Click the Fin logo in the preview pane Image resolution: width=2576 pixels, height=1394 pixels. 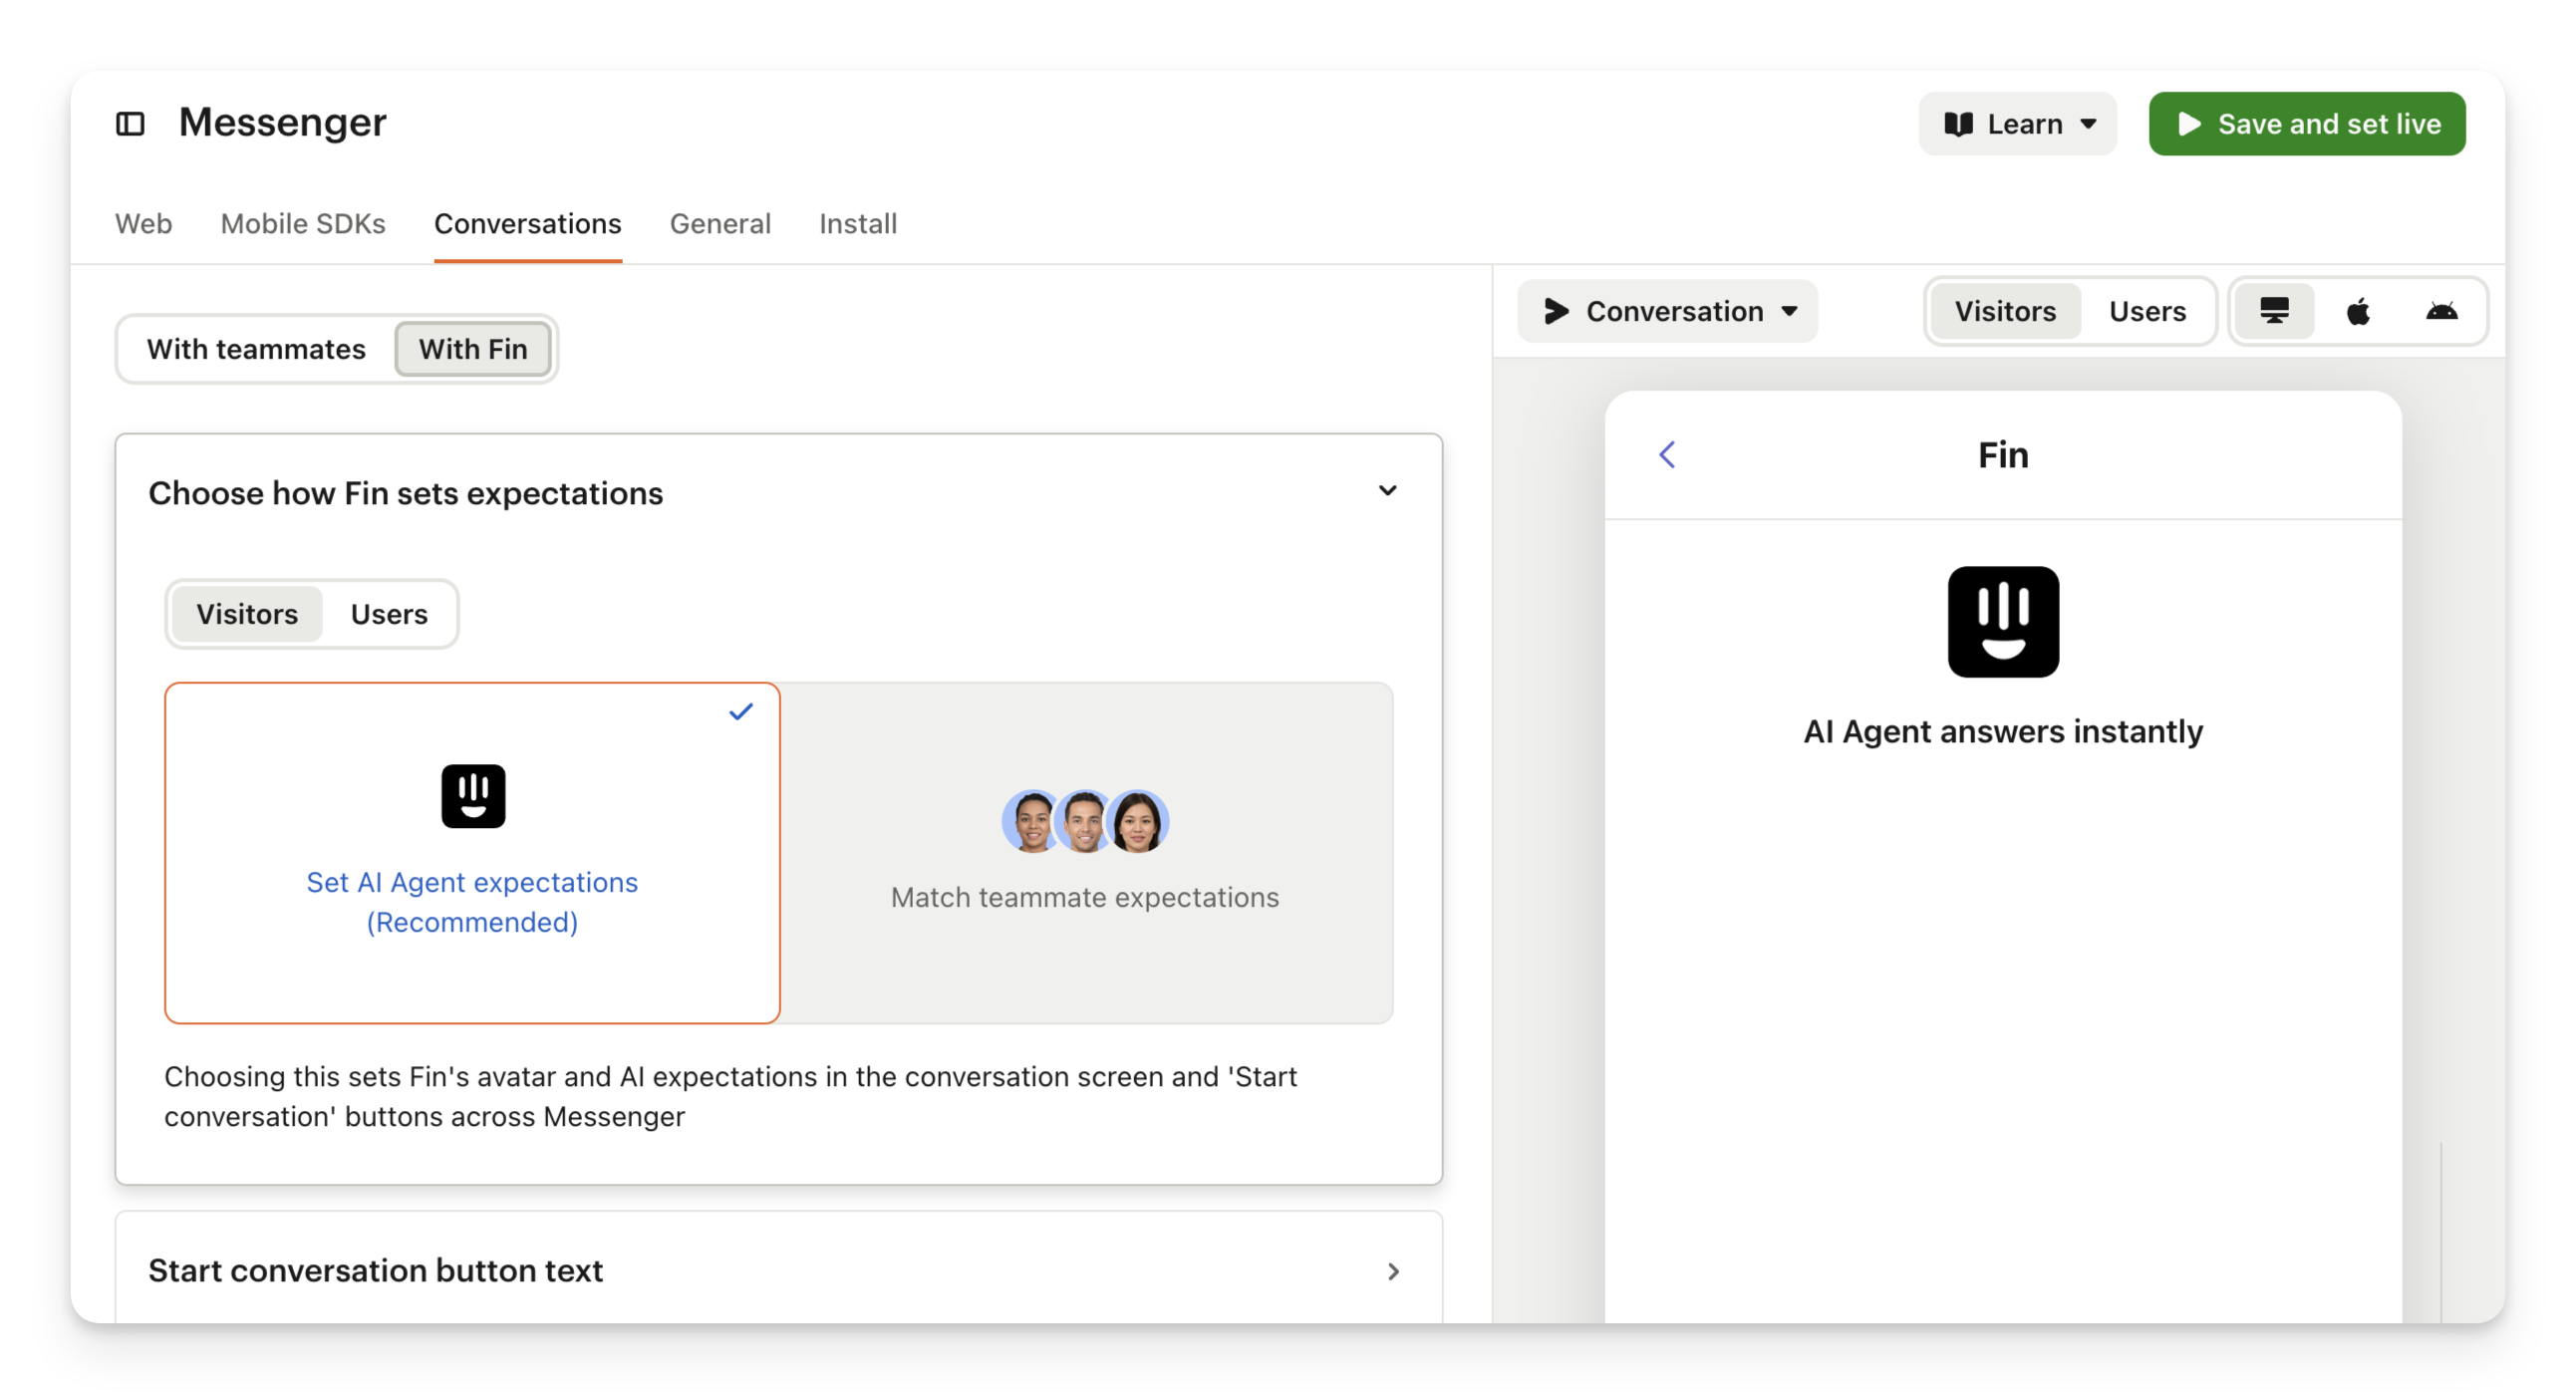coord(2002,622)
